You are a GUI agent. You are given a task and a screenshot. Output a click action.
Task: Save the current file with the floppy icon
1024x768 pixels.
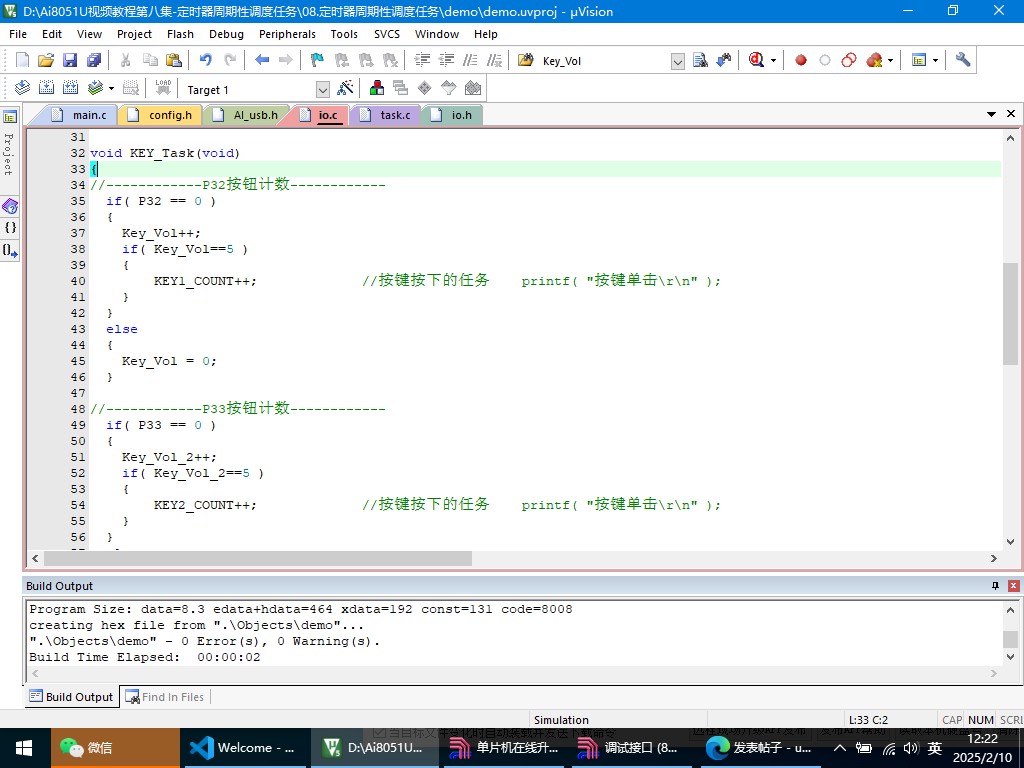pyautogui.click(x=70, y=61)
